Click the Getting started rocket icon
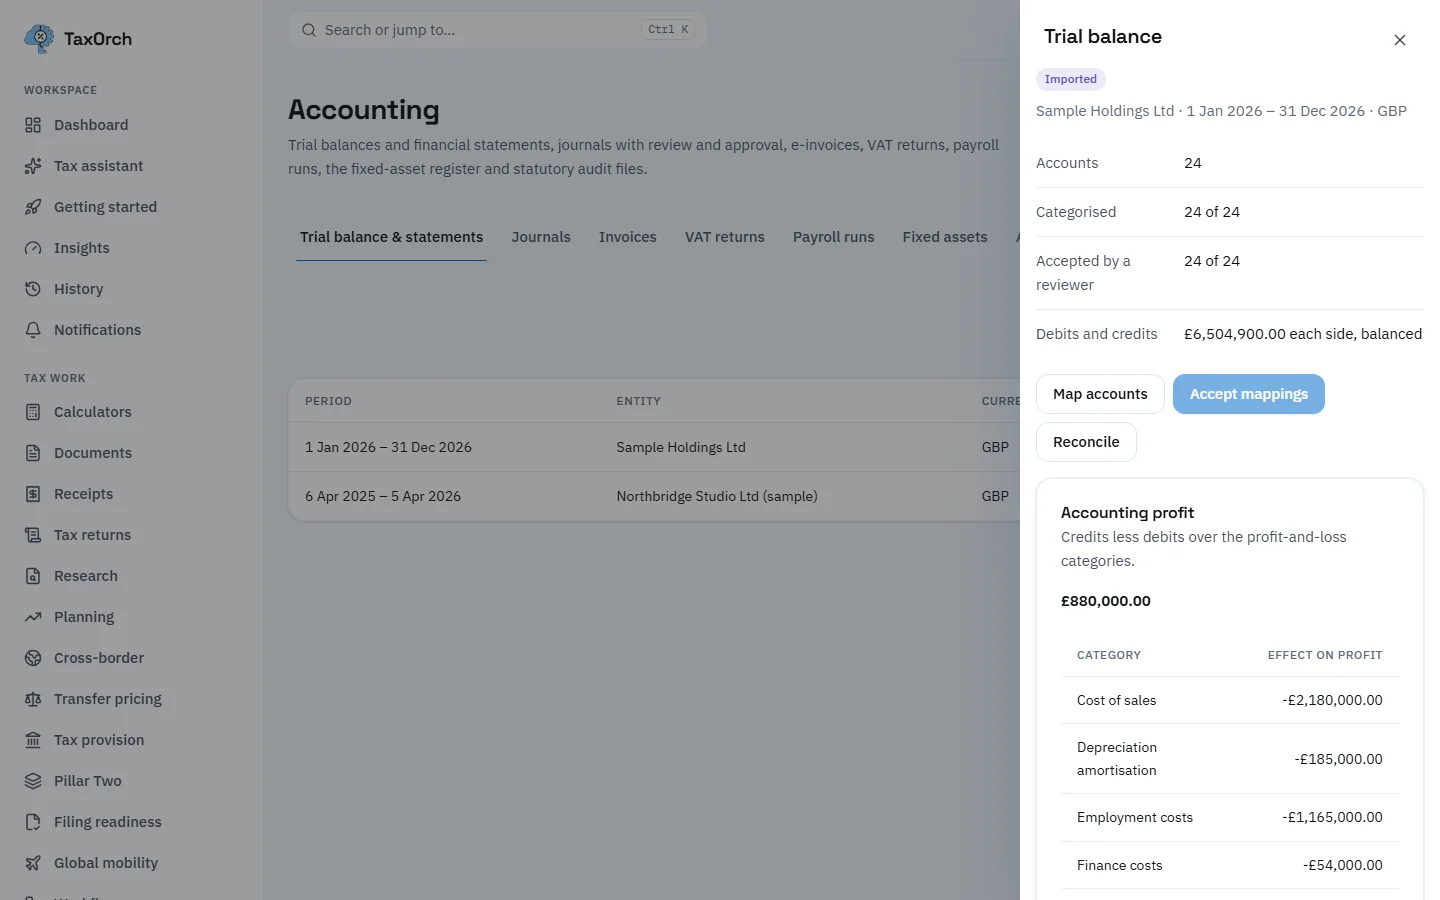Viewport: 1440px width, 900px height. coord(33,207)
